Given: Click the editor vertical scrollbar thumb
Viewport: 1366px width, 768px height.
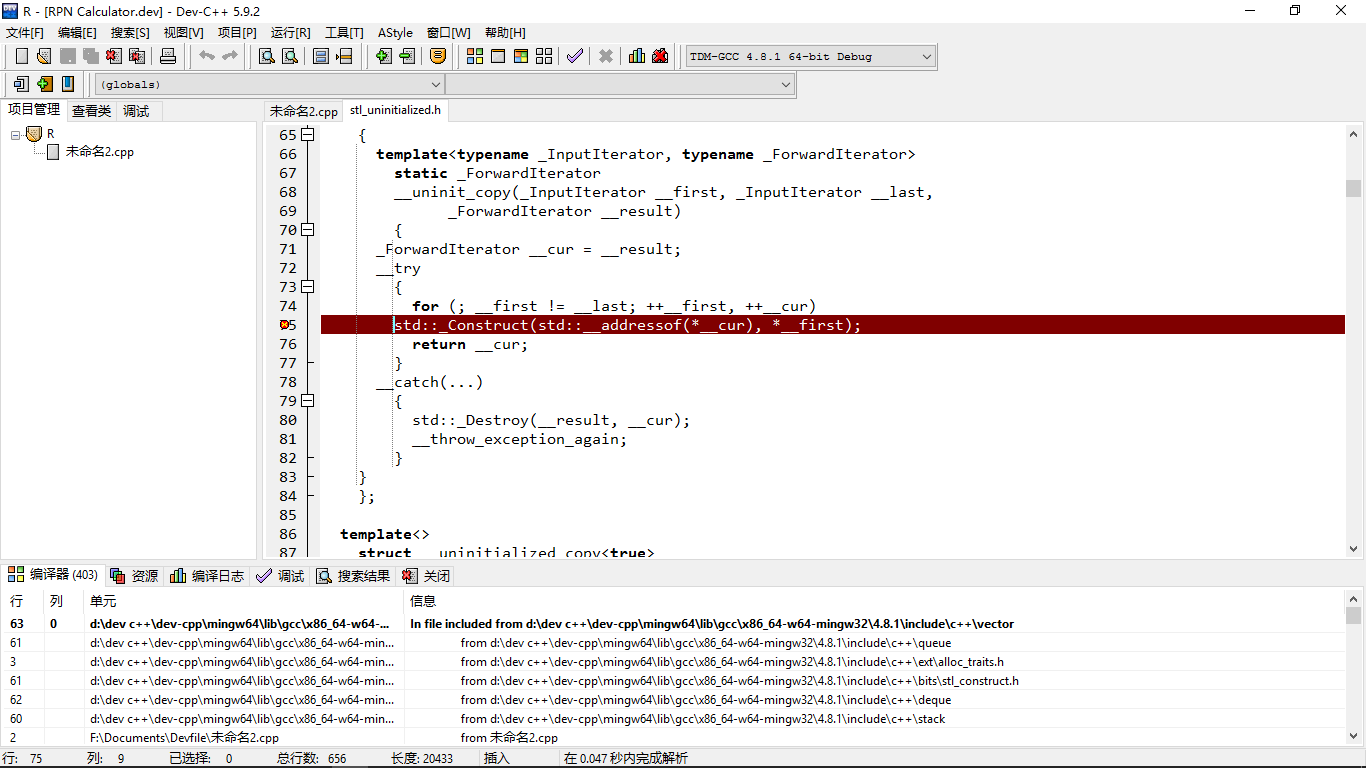Looking at the screenshot, I should [x=1354, y=188].
